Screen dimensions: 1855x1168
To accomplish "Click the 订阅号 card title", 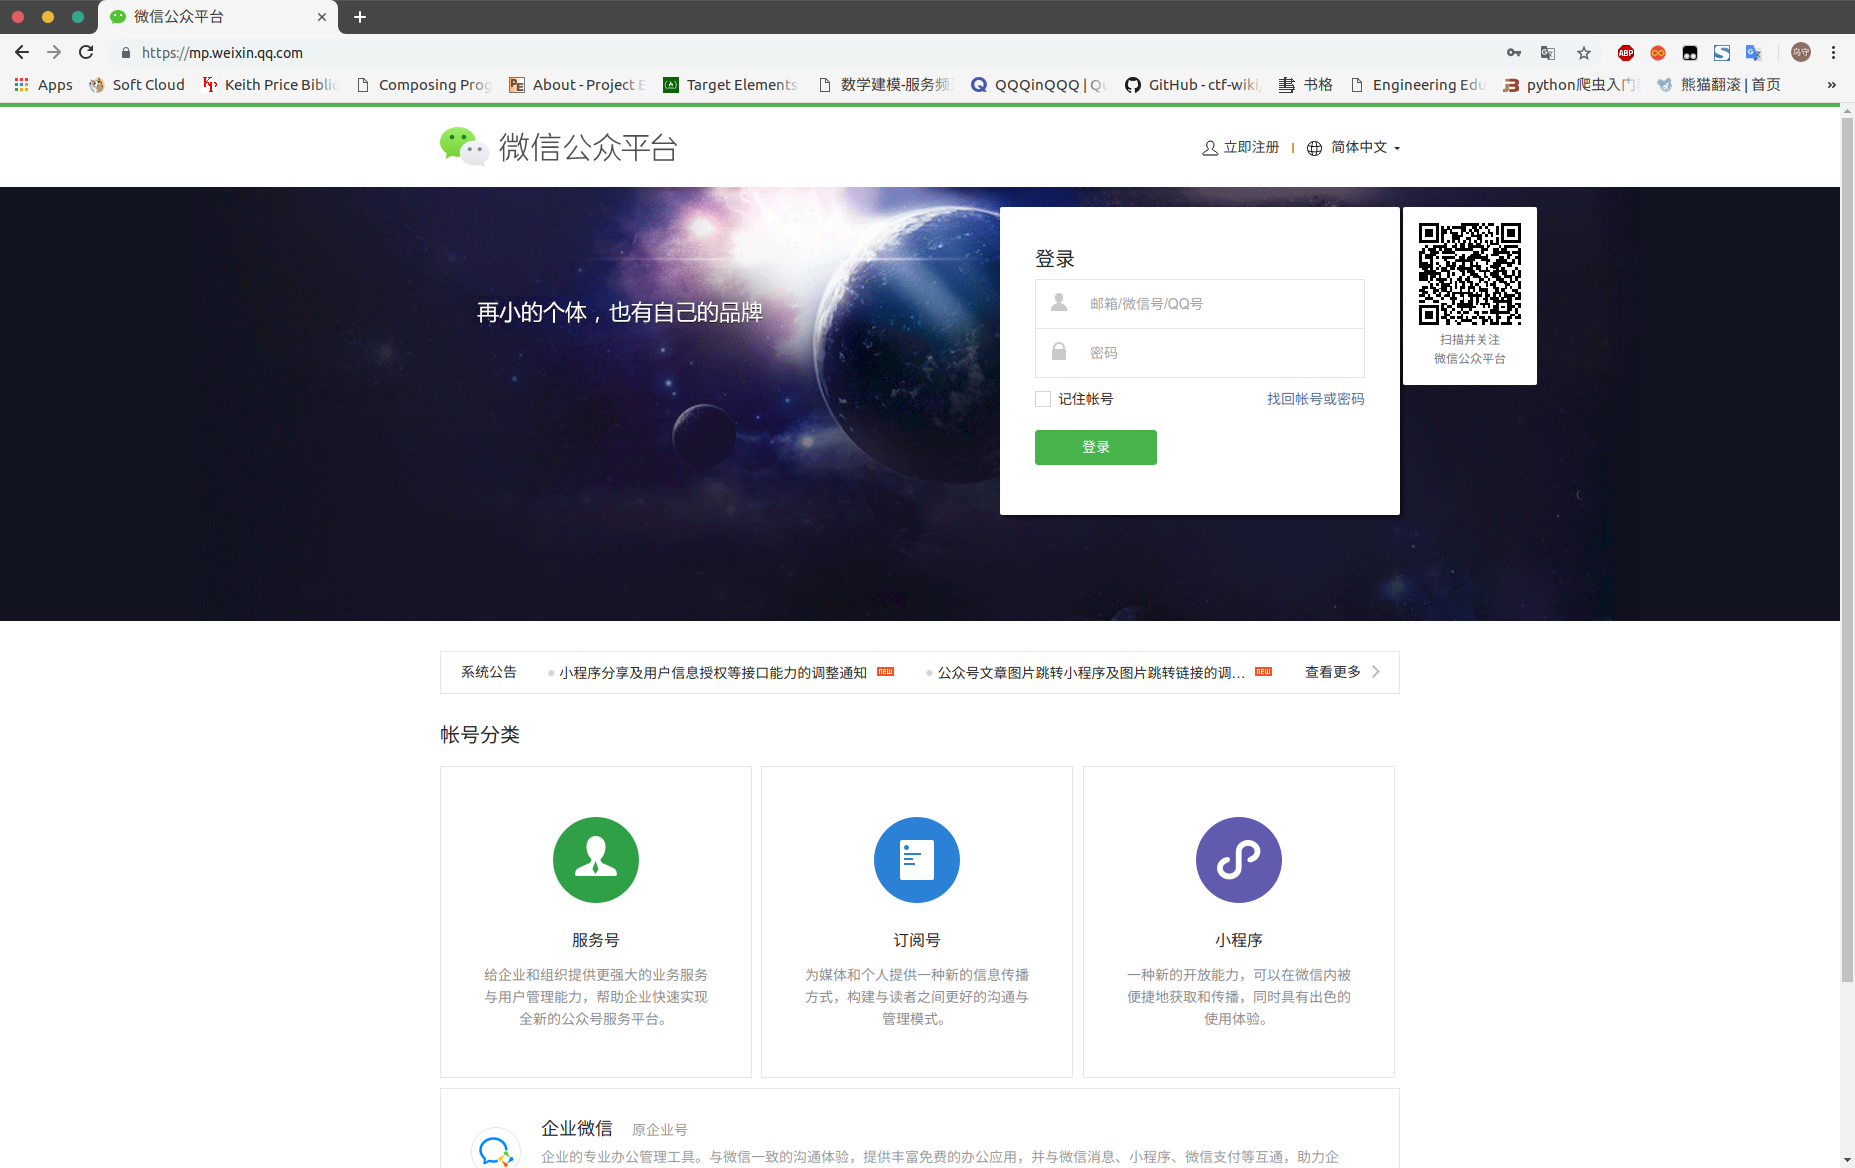I will [x=917, y=940].
